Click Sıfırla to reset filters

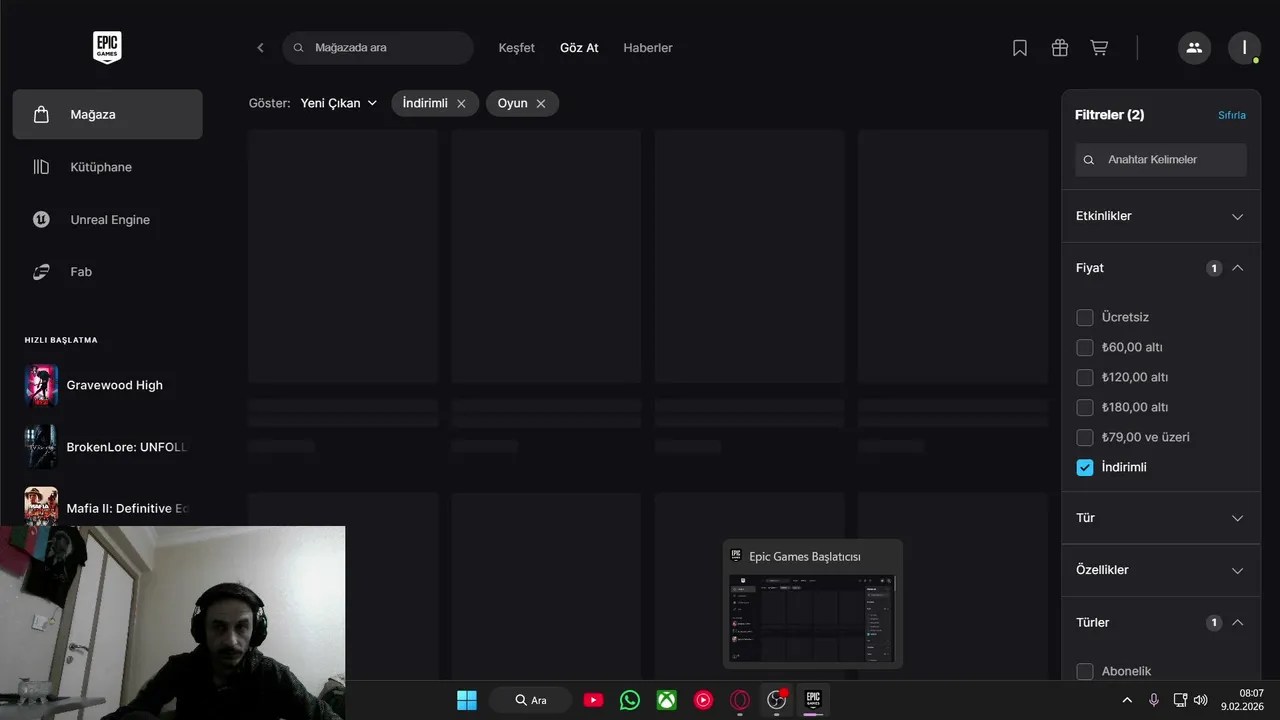pos(1232,115)
